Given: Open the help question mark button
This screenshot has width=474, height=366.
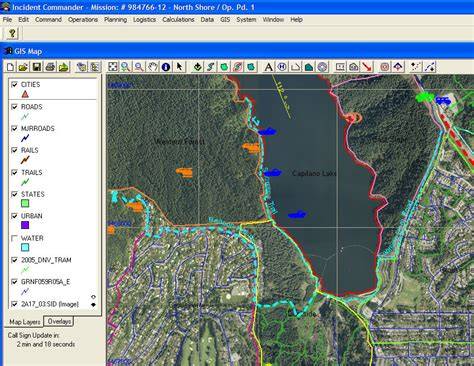Looking at the screenshot, I should (12, 33).
